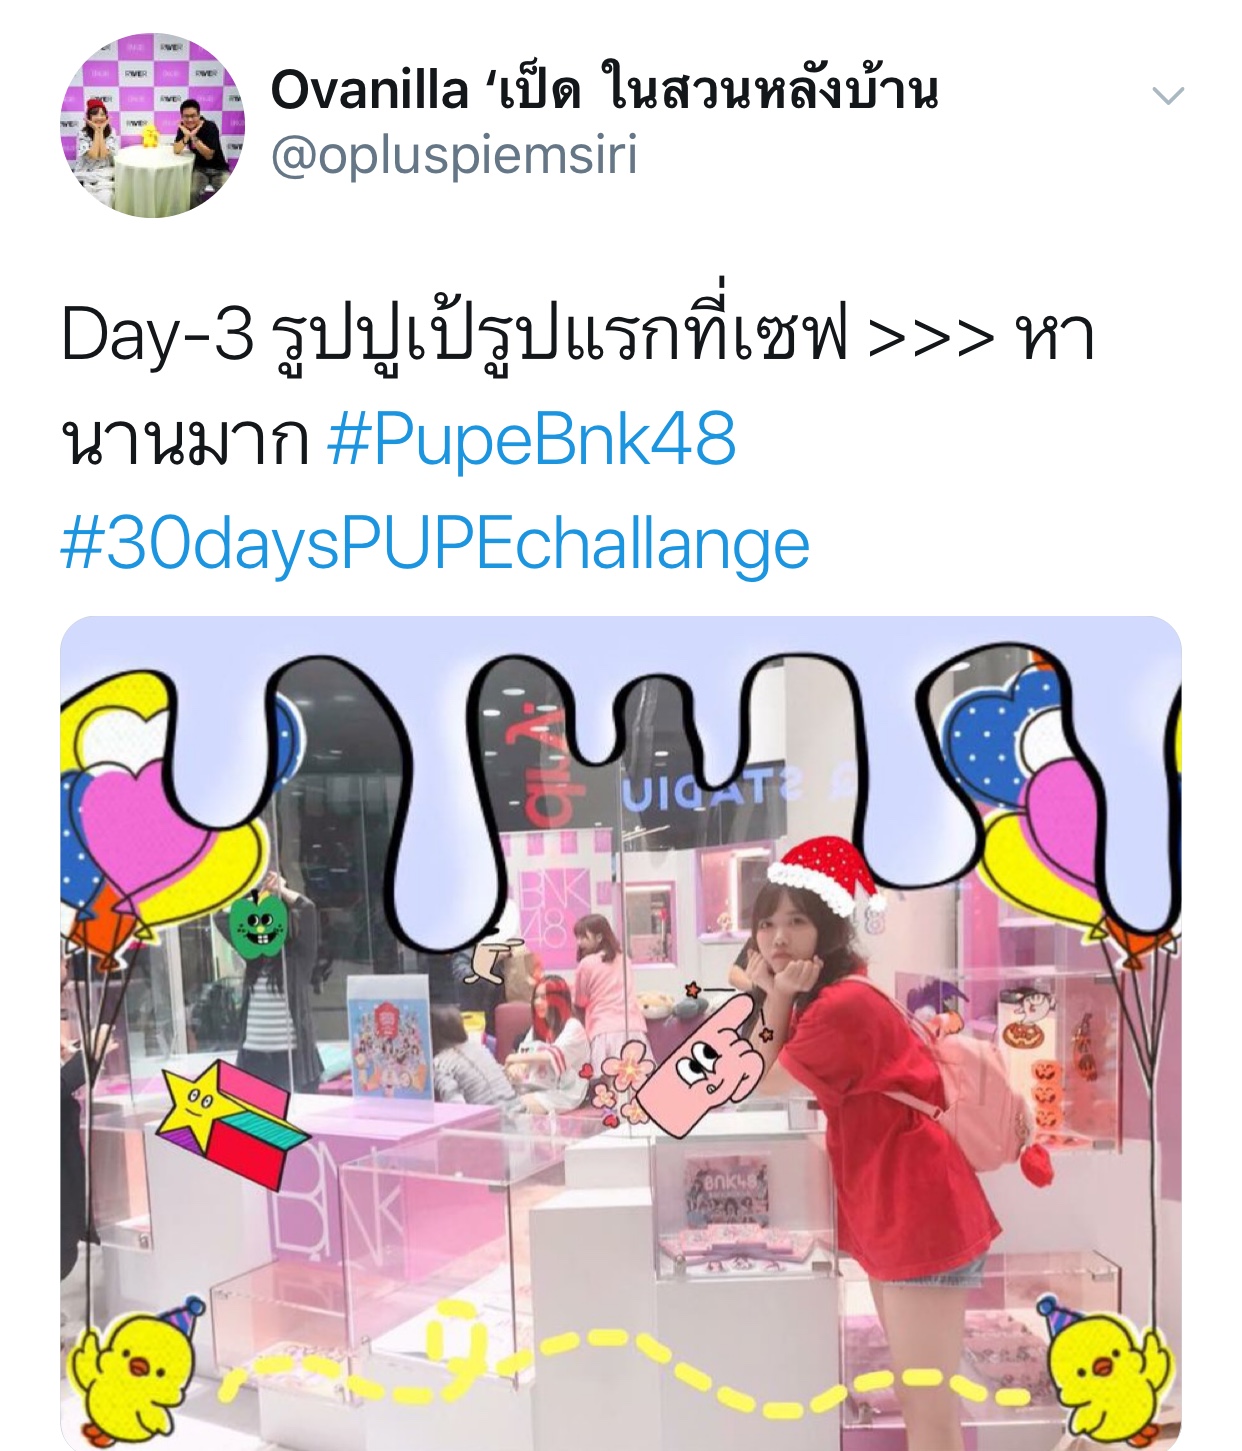The width and height of the screenshot is (1242, 1451).
Task: Open the #PupeBnk48 hashtag
Action: [532, 439]
